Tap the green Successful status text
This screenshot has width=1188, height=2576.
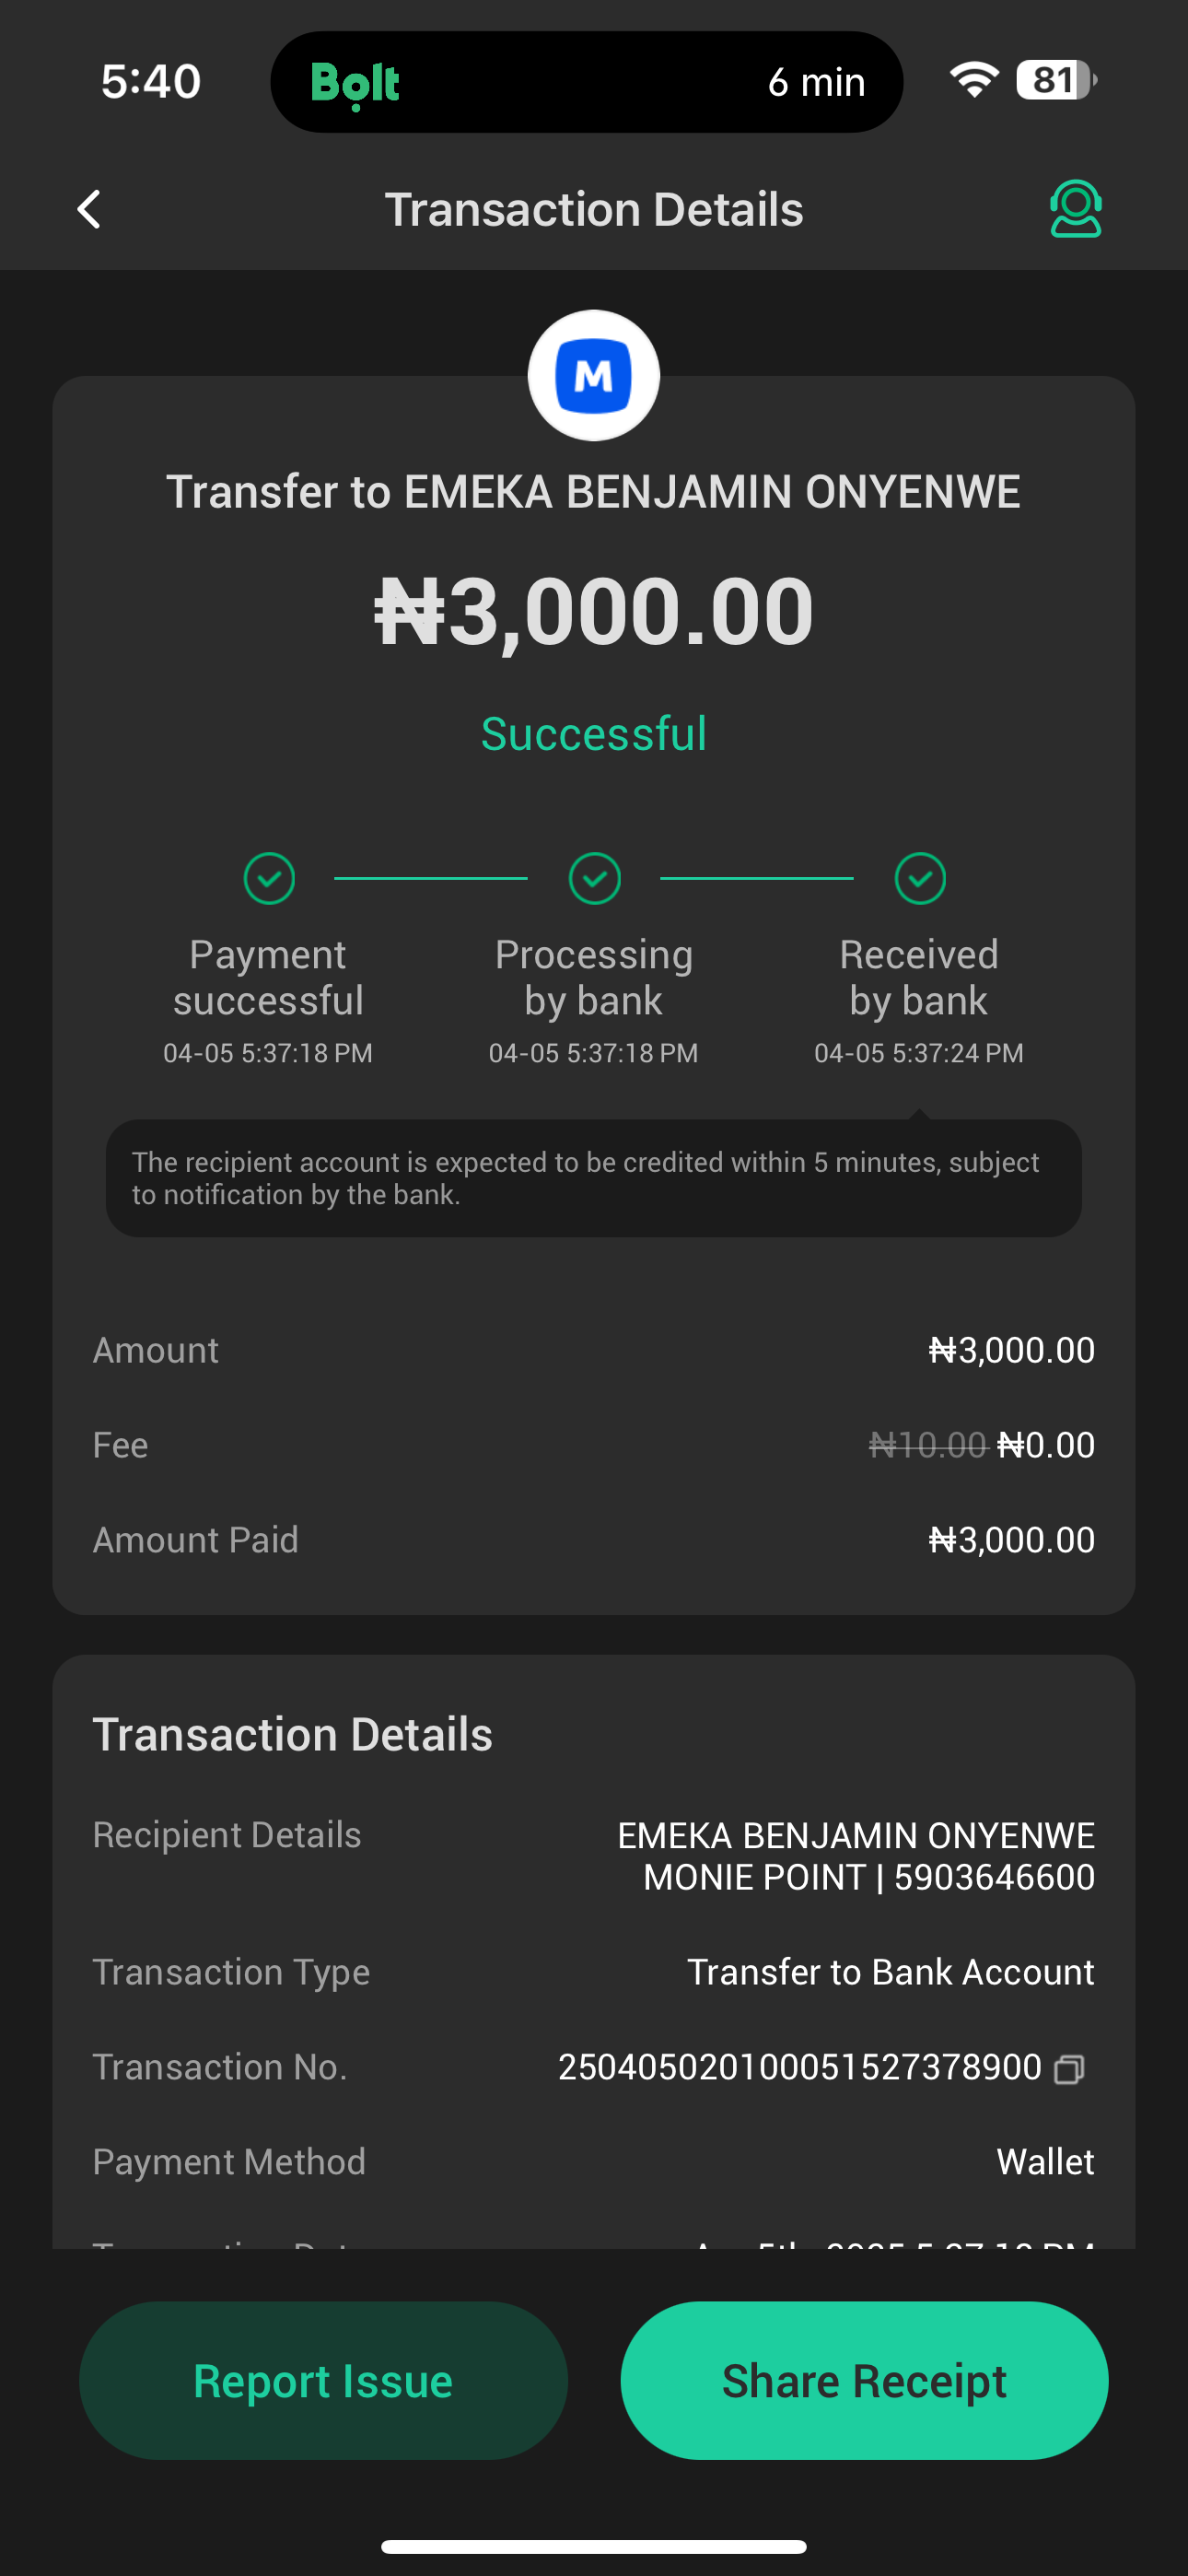(x=594, y=734)
